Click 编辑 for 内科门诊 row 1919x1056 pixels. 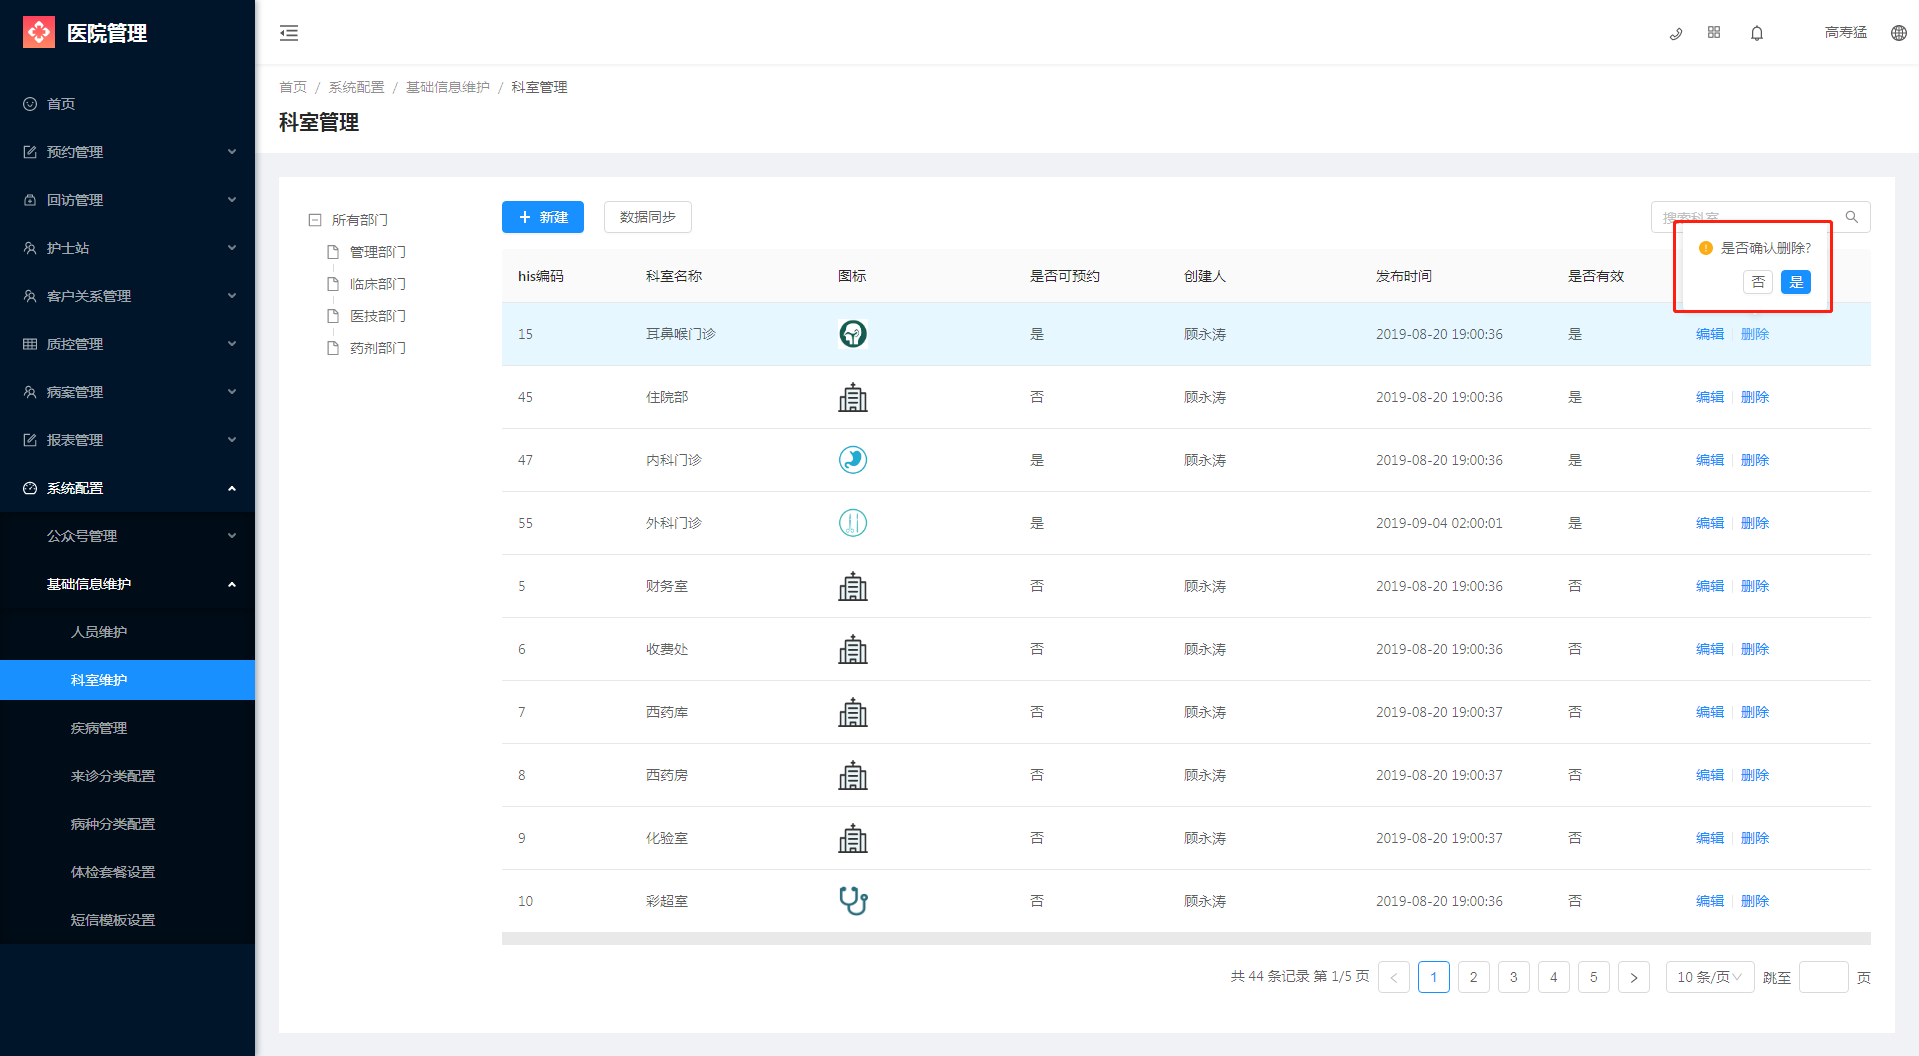pyautogui.click(x=1710, y=460)
